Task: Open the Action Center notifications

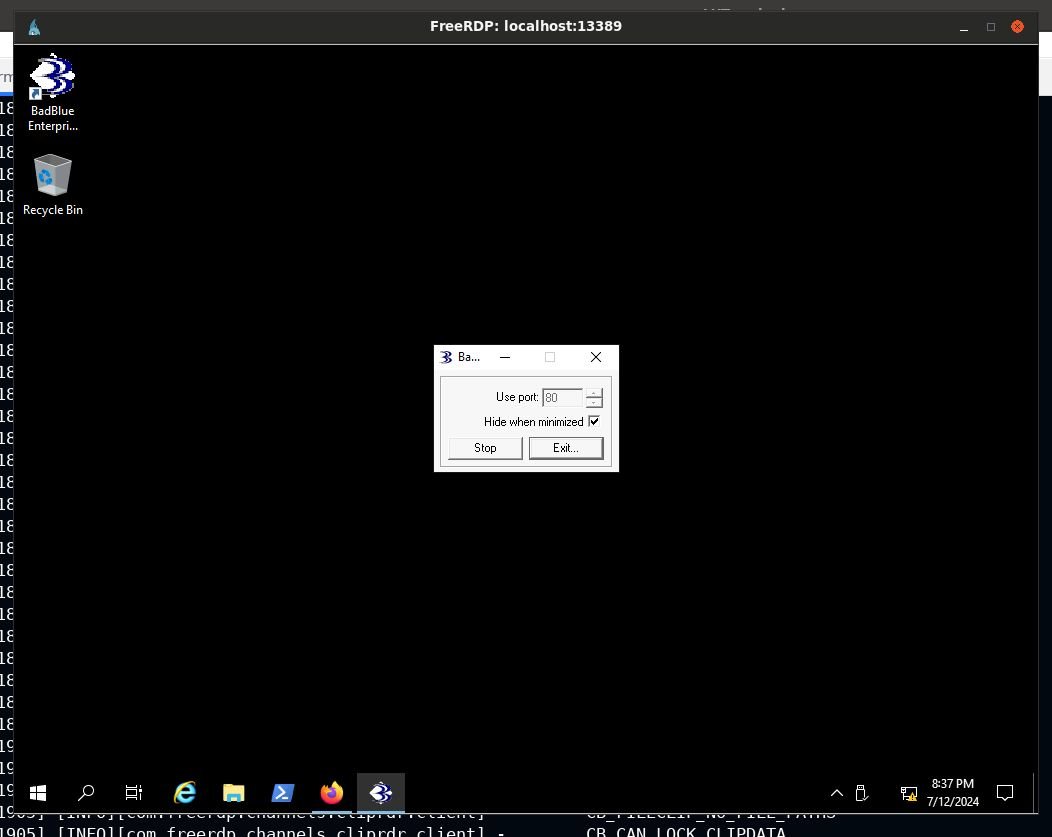Action: click(1004, 793)
